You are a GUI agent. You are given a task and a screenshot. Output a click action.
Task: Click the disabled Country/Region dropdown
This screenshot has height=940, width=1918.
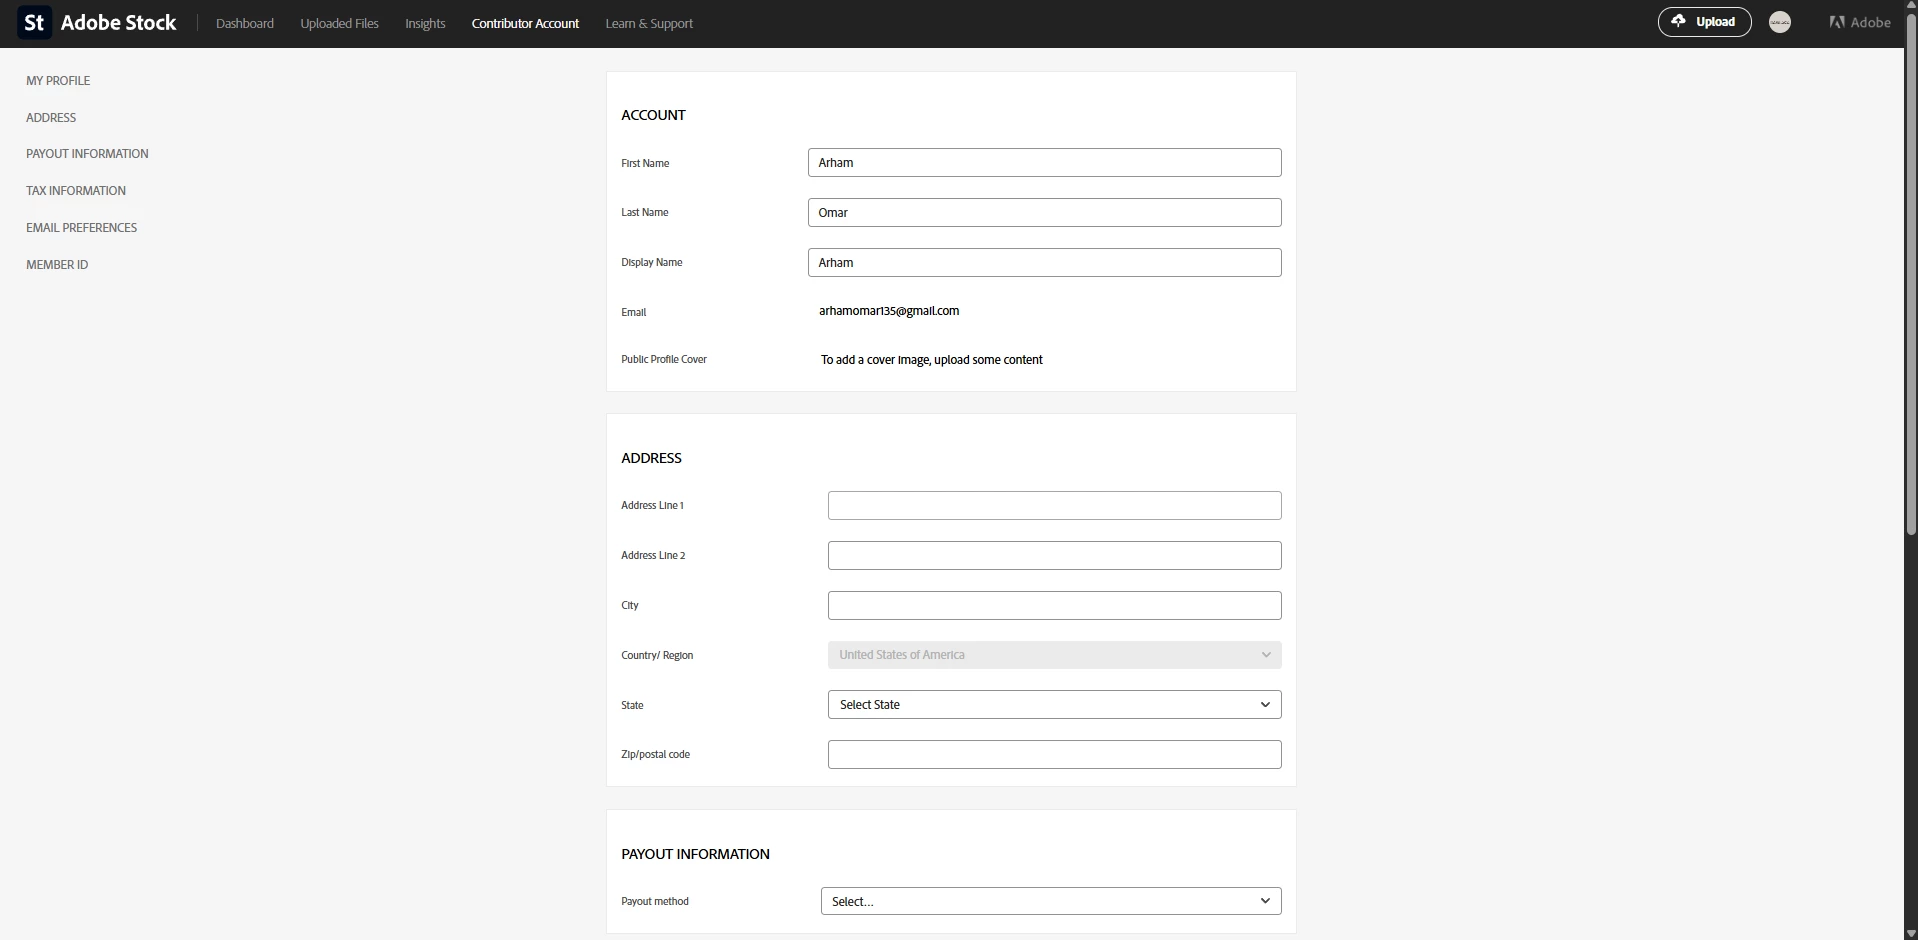(x=1054, y=655)
